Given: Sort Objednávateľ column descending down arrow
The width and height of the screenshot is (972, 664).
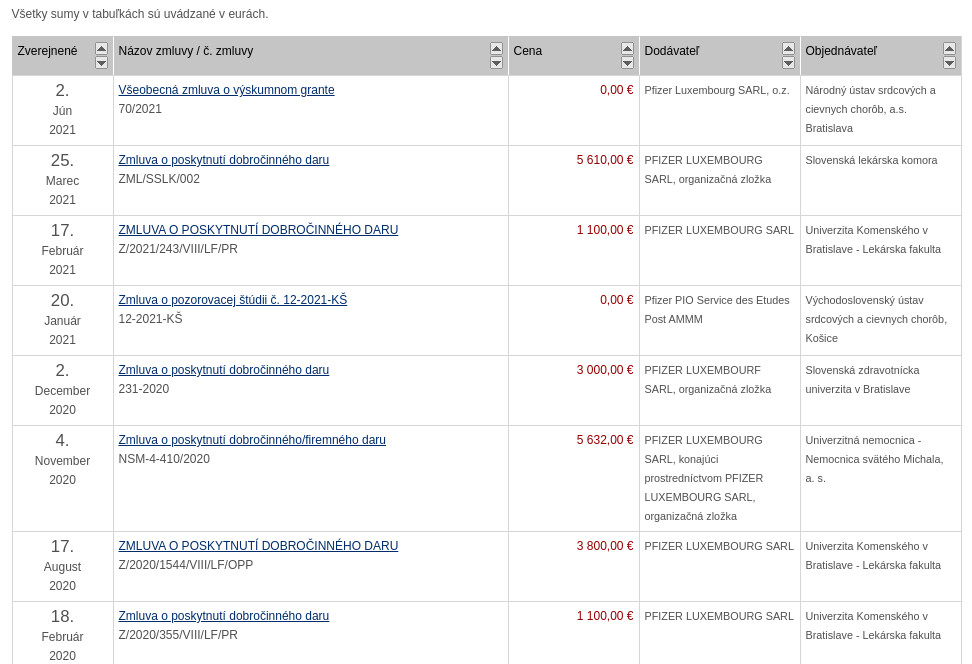Looking at the screenshot, I should coord(949,63).
